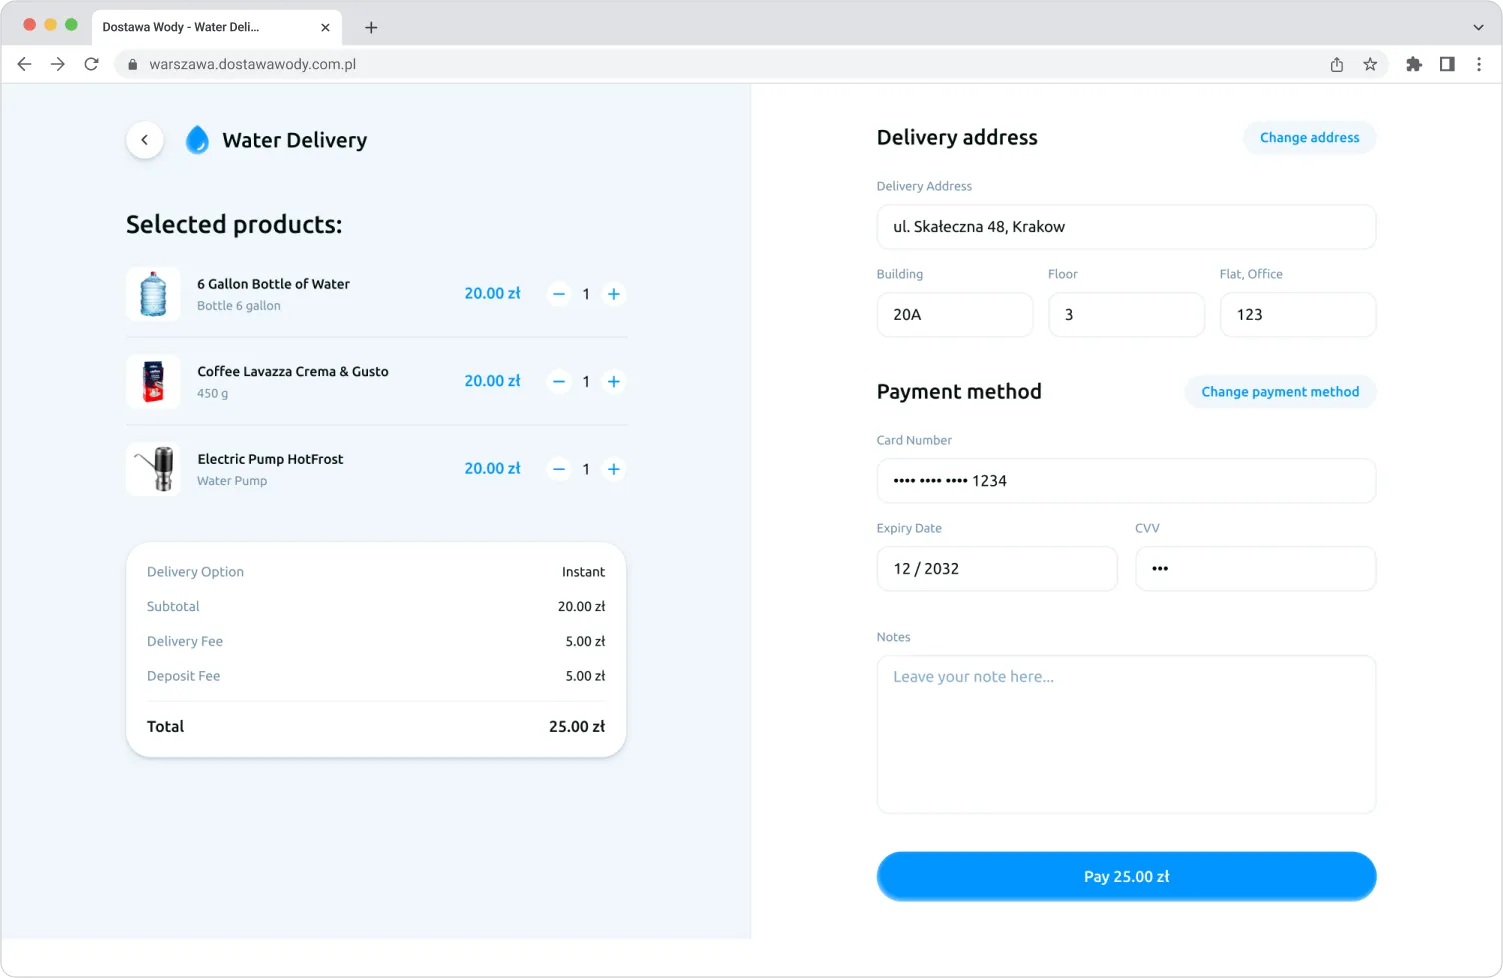Expand the tab search chevron
The height and width of the screenshot is (978, 1503).
click(1478, 27)
